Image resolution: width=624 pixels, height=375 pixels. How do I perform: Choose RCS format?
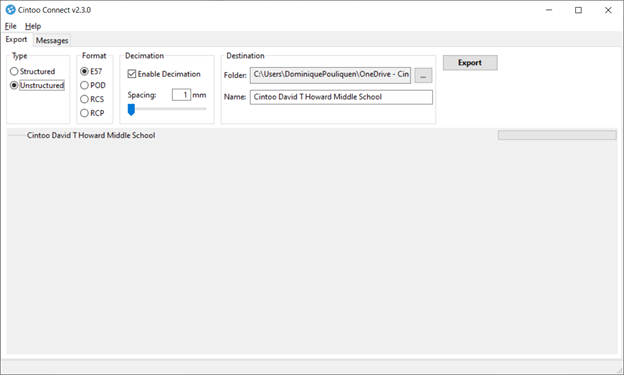click(92, 99)
